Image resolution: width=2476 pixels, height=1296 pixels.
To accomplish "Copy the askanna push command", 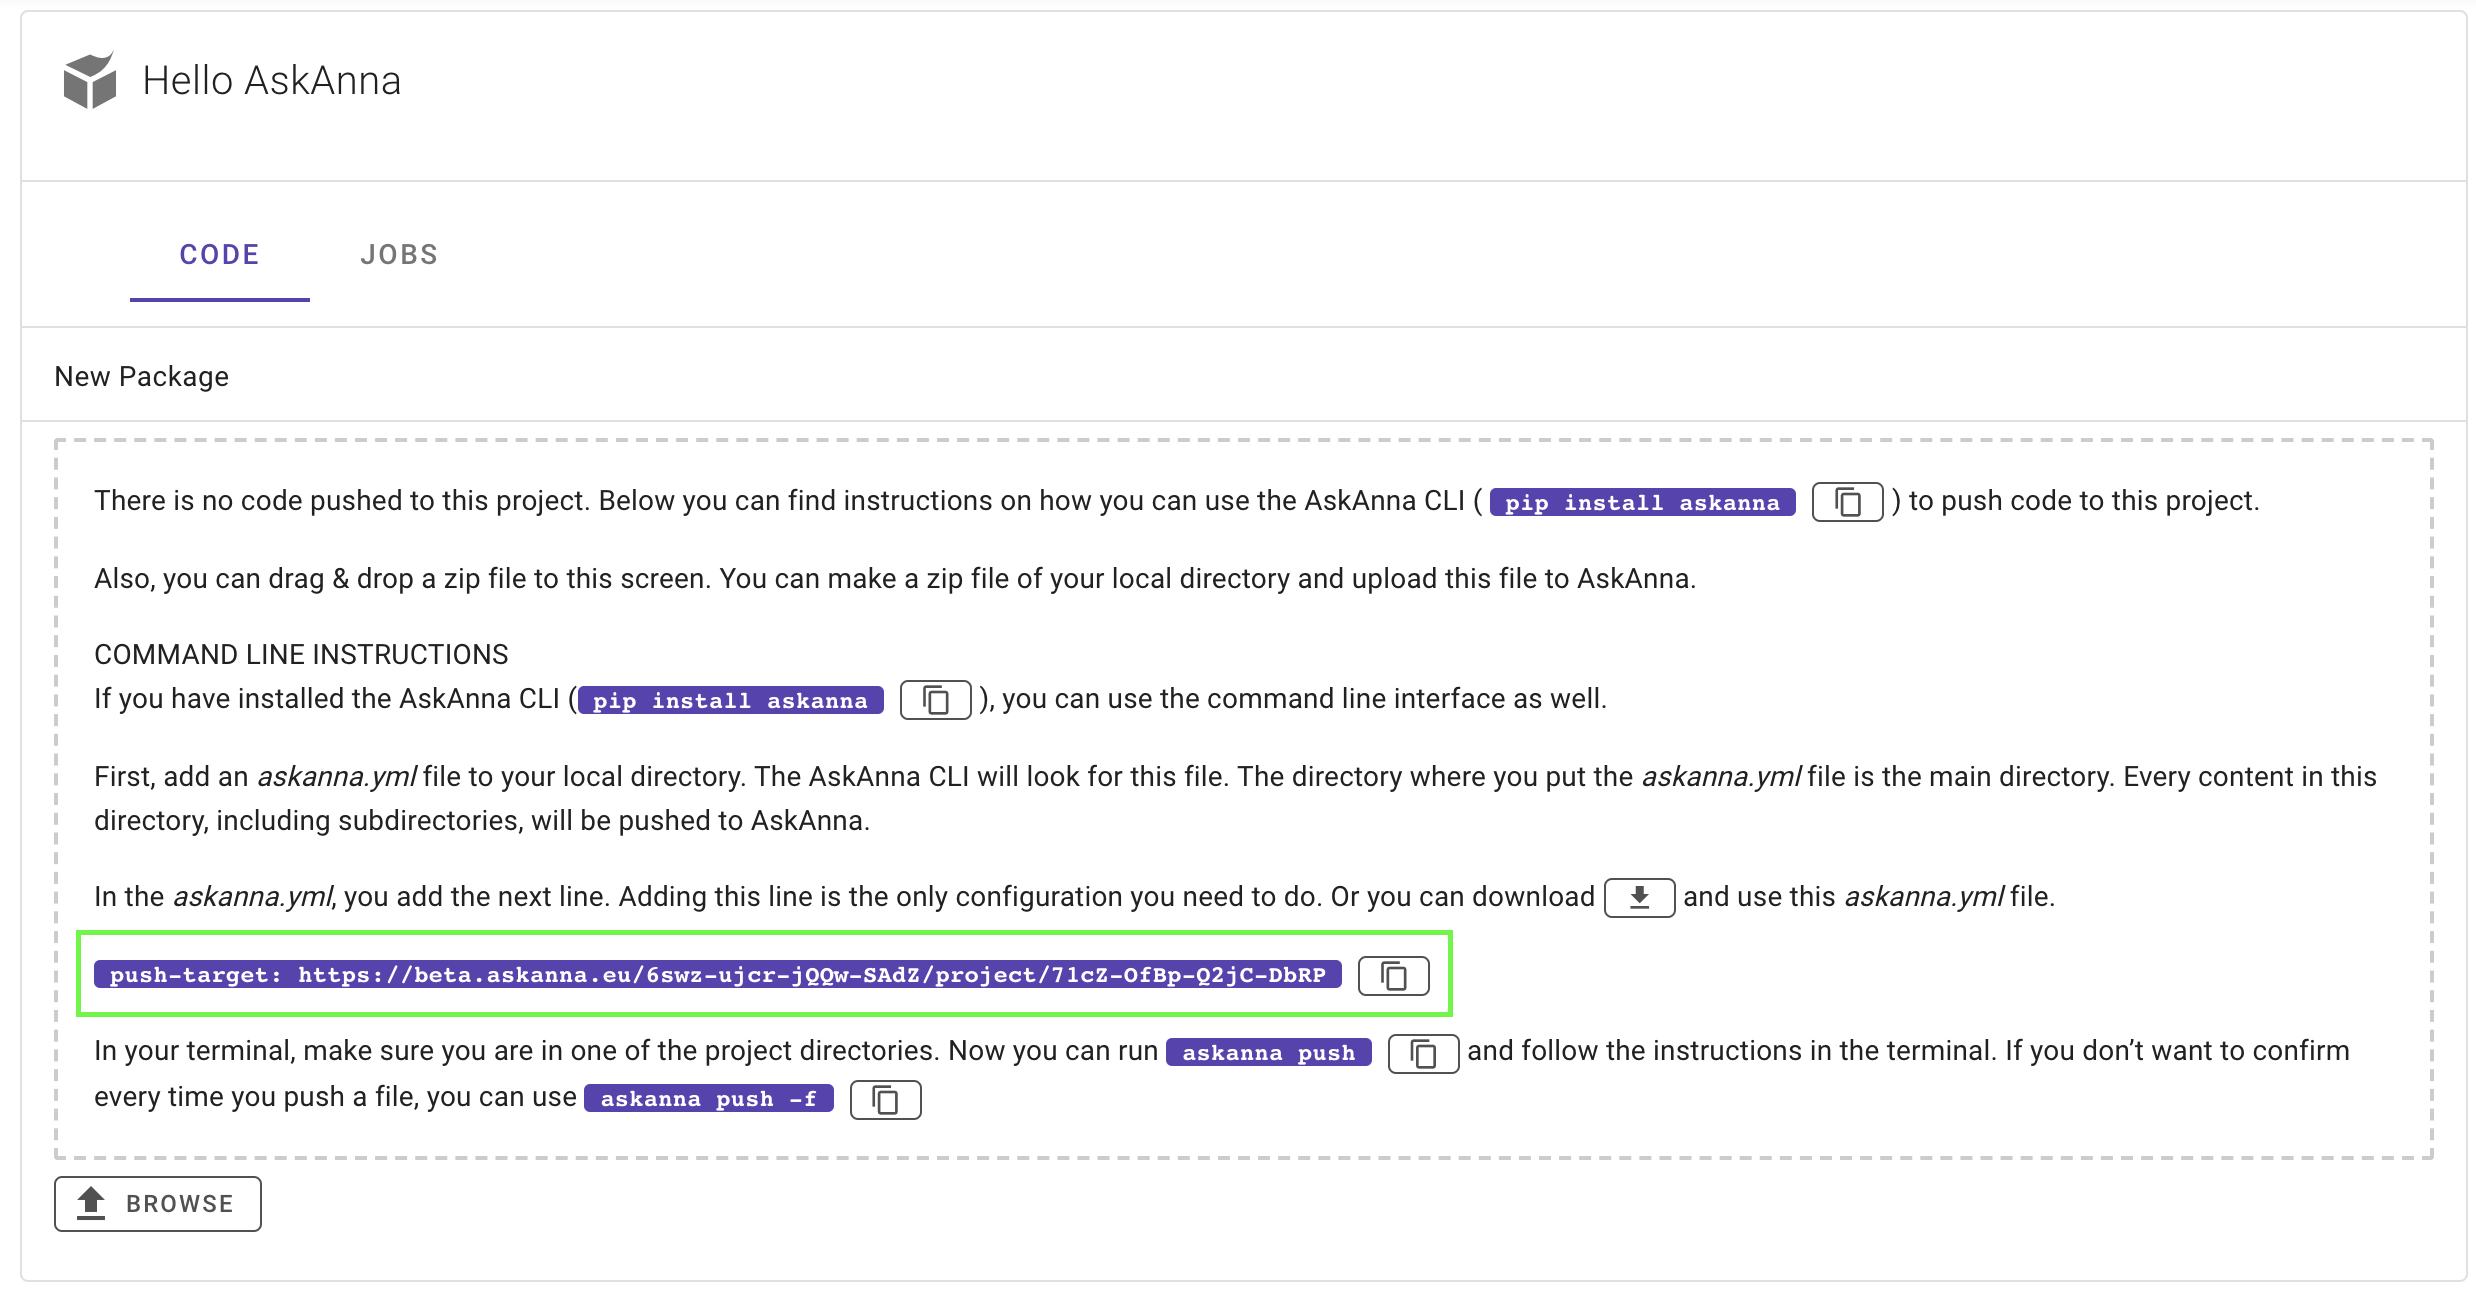I will [x=1423, y=1053].
